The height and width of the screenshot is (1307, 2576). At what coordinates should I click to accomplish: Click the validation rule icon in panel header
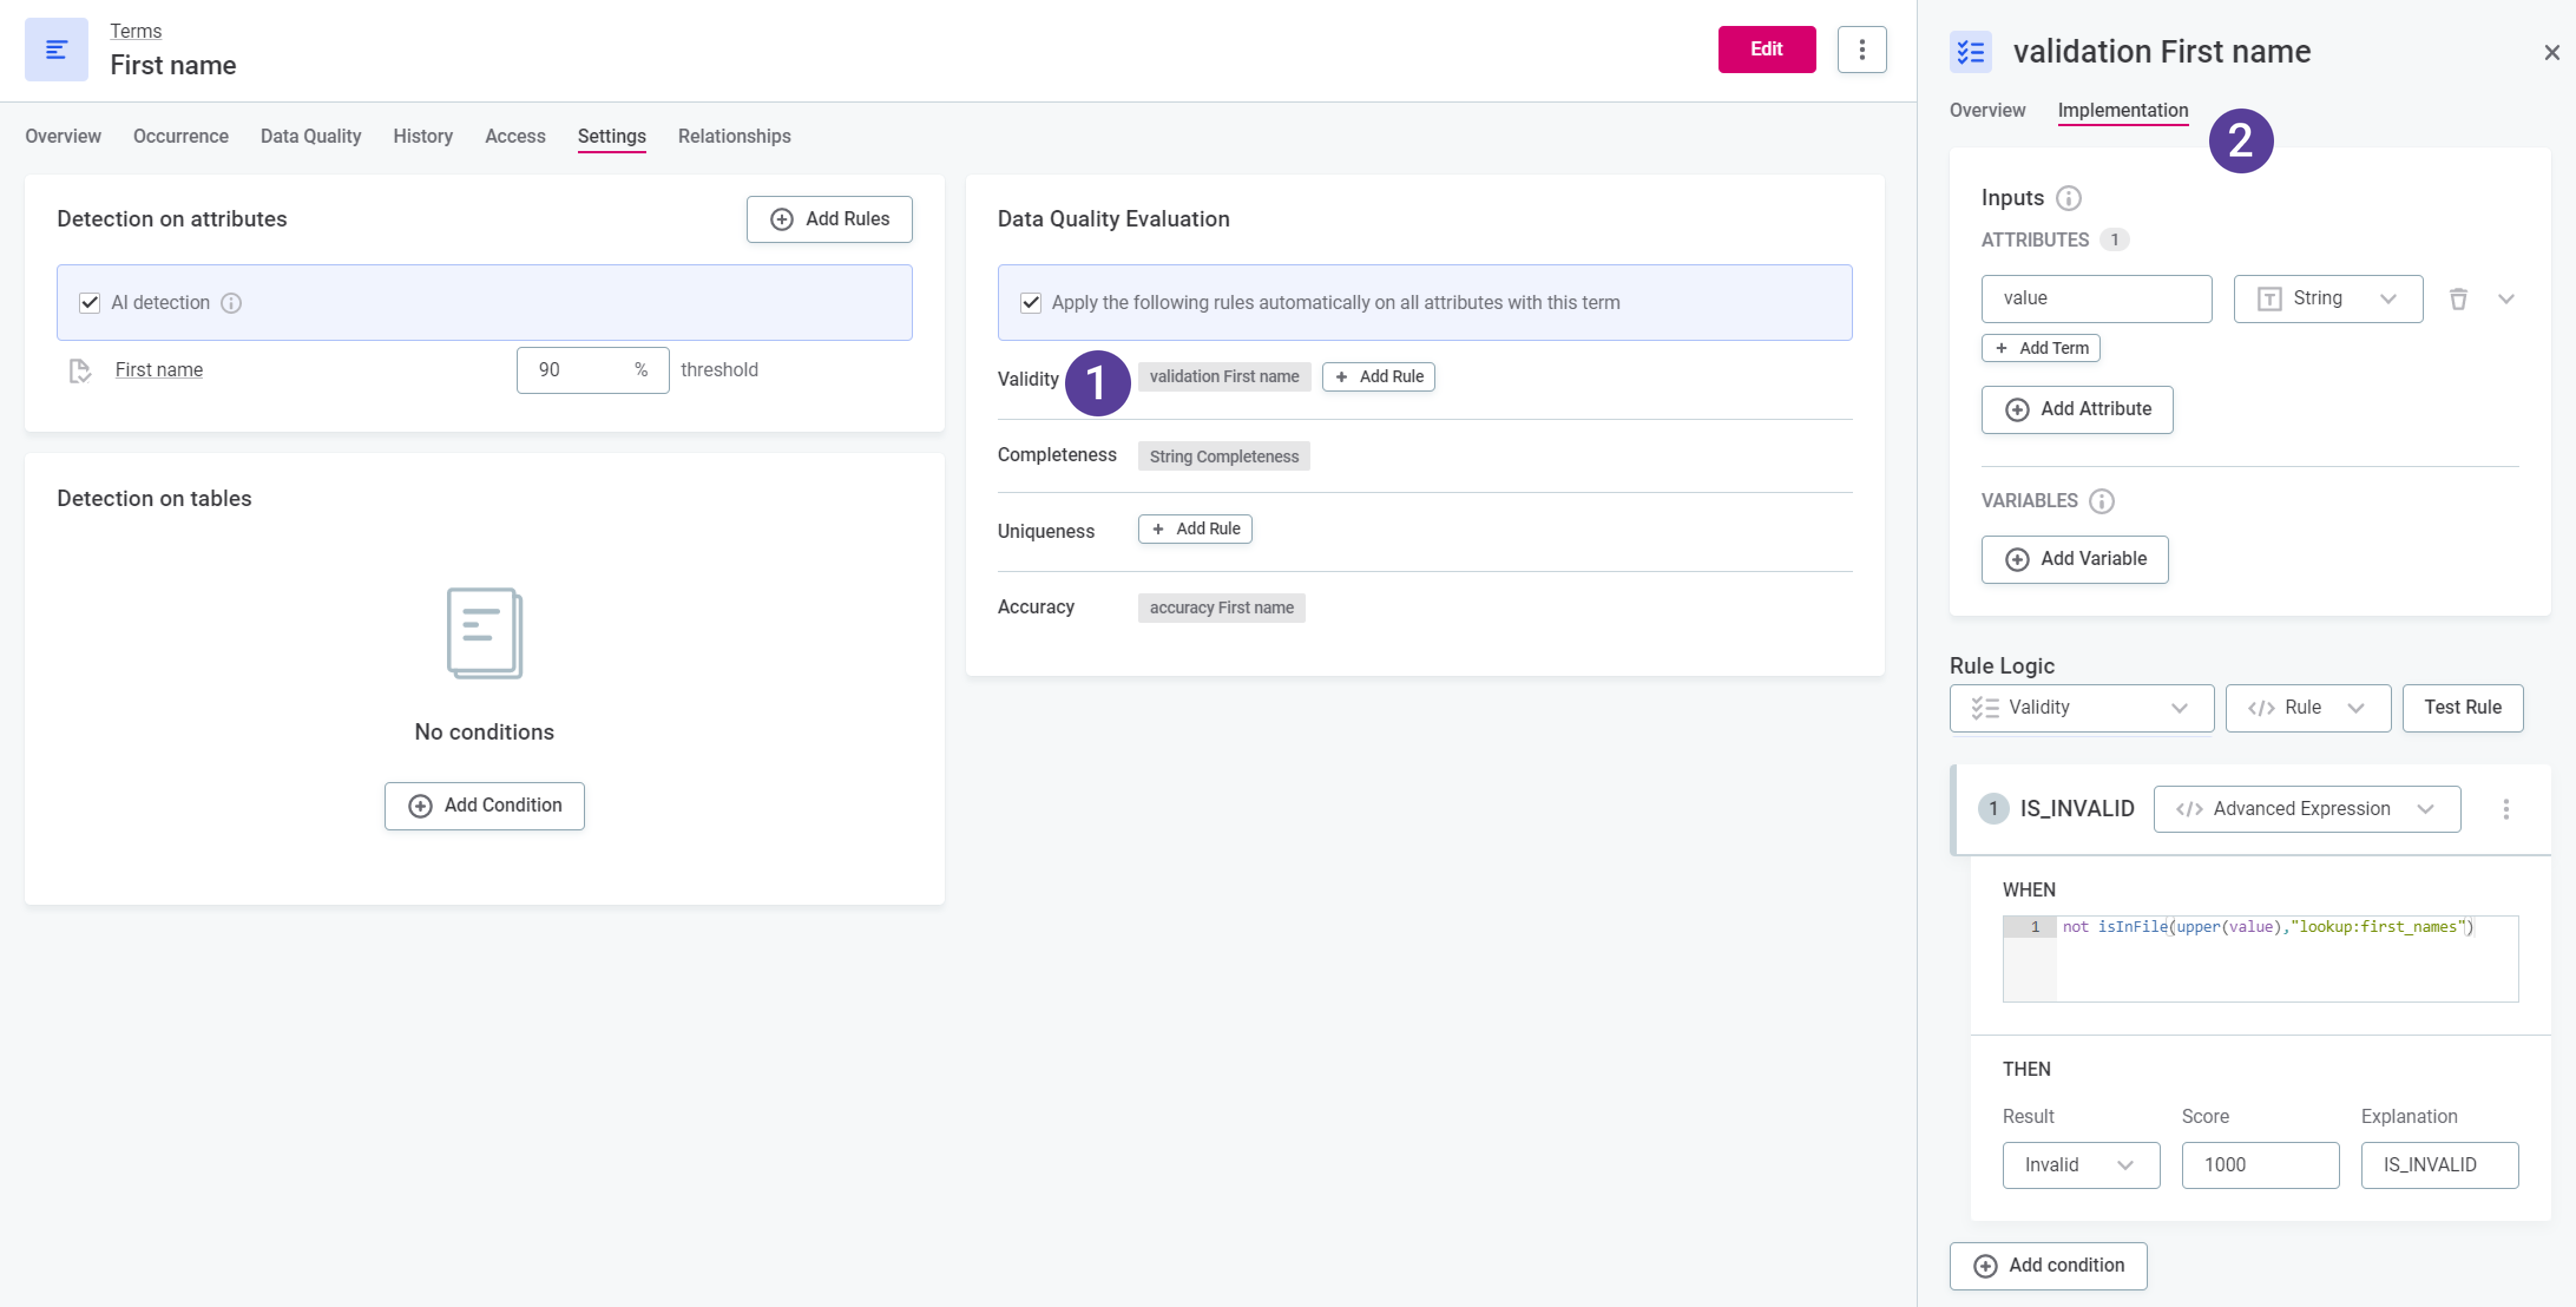[1970, 52]
